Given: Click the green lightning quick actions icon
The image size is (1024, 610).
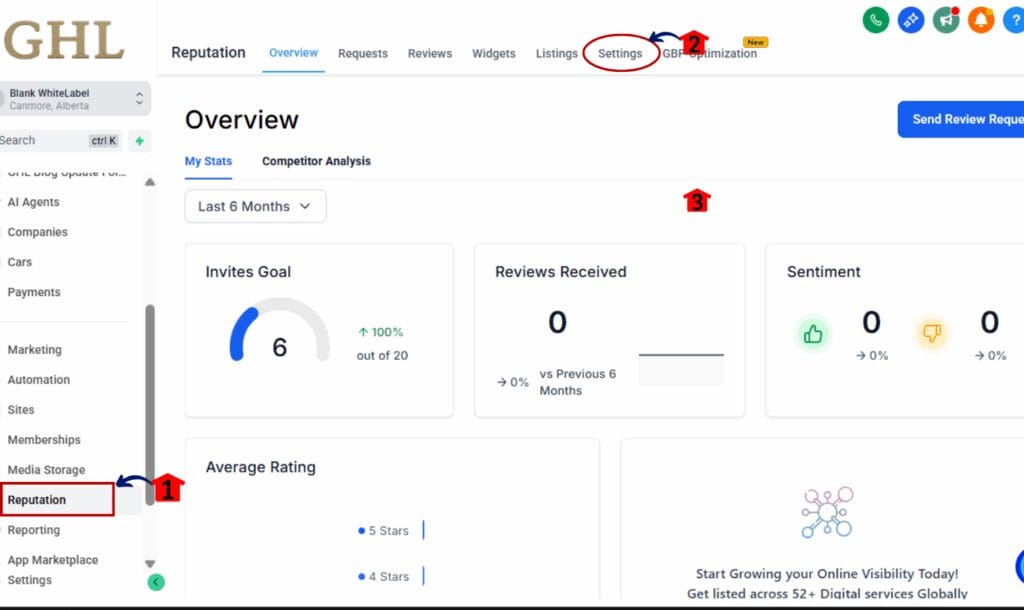Looking at the screenshot, I should 139,141.
